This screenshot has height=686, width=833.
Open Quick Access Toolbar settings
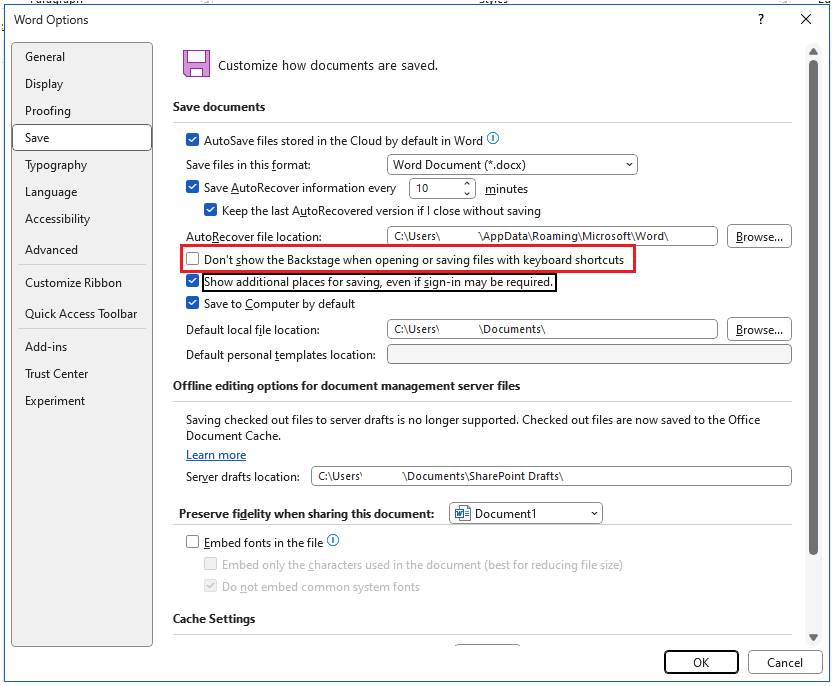click(x=81, y=314)
